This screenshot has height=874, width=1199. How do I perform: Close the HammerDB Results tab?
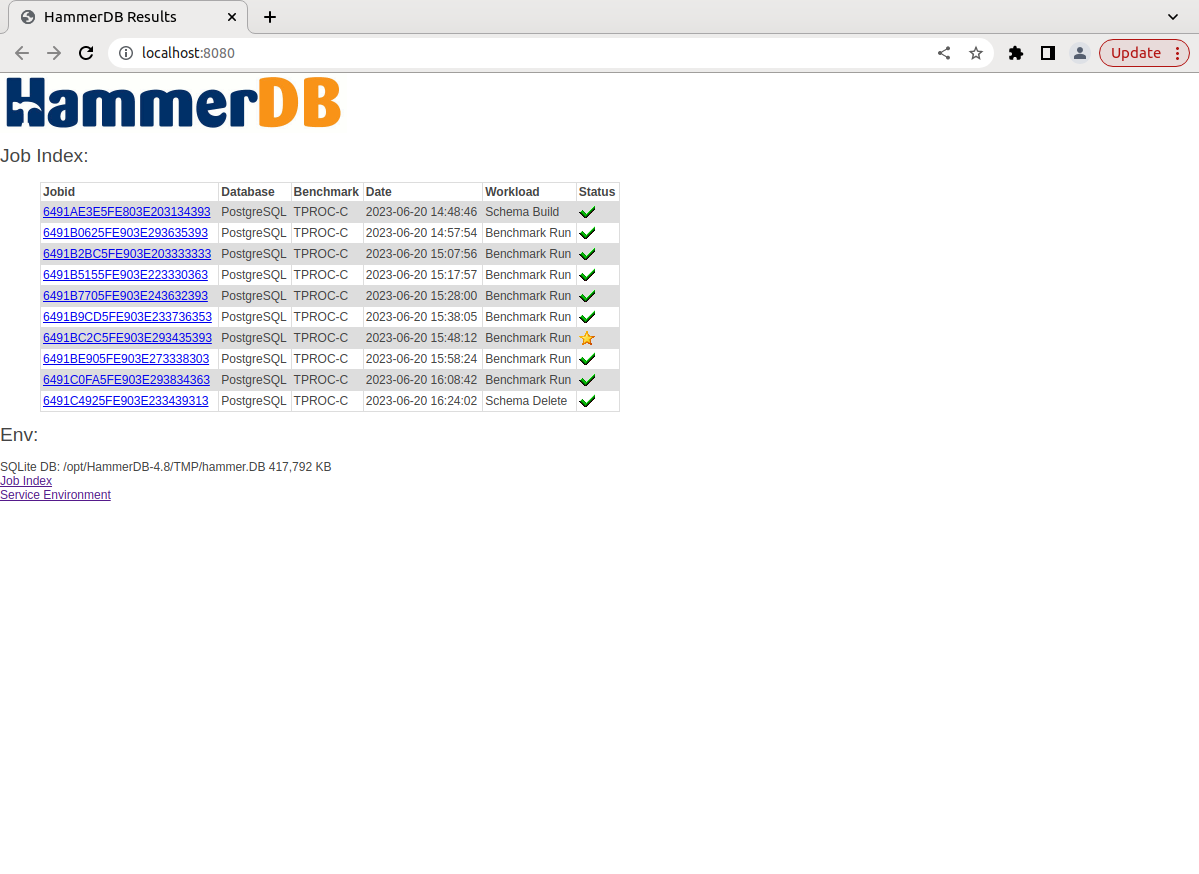pyautogui.click(x=232, y=17)
